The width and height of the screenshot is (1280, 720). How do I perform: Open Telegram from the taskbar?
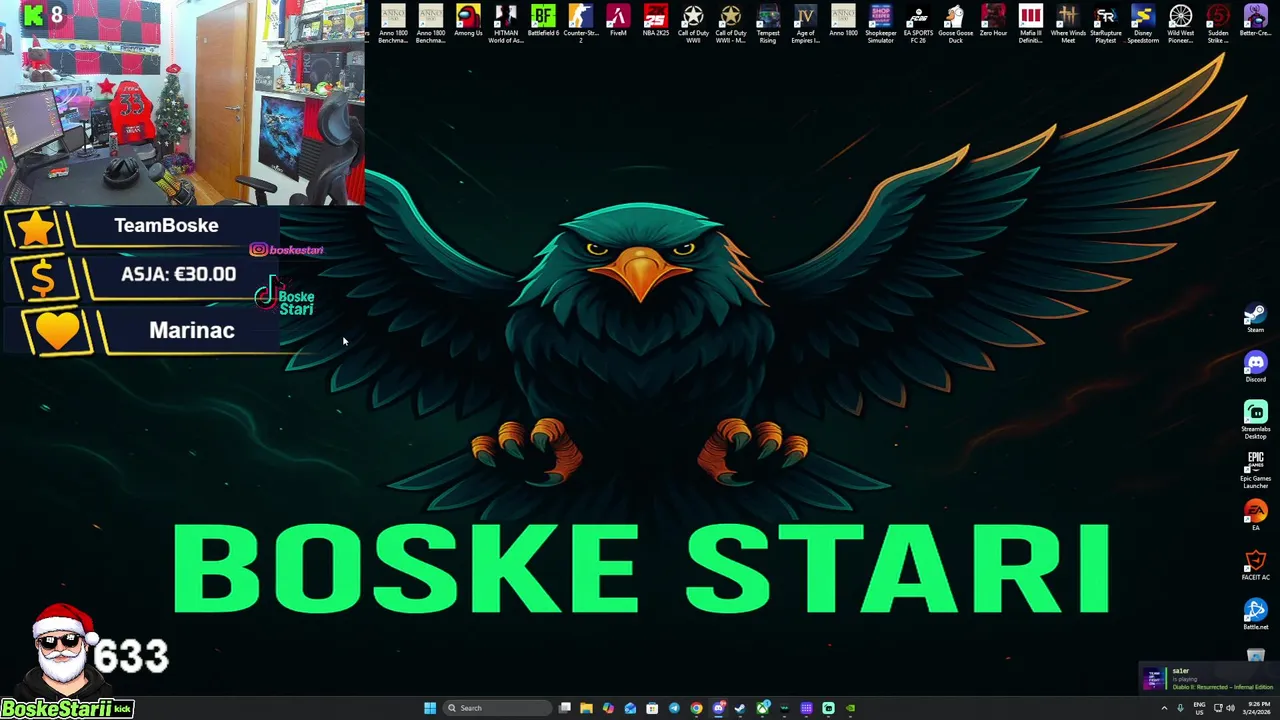point(674,708)
